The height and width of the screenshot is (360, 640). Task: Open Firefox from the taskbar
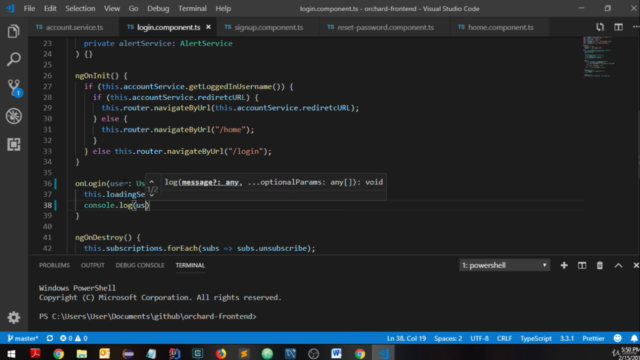[x=221, y=353]
